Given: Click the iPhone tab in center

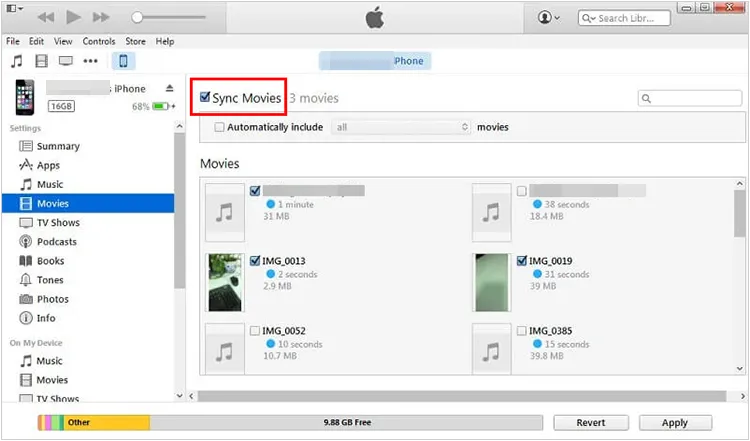Looking at the screenshot, I should 375,61.
